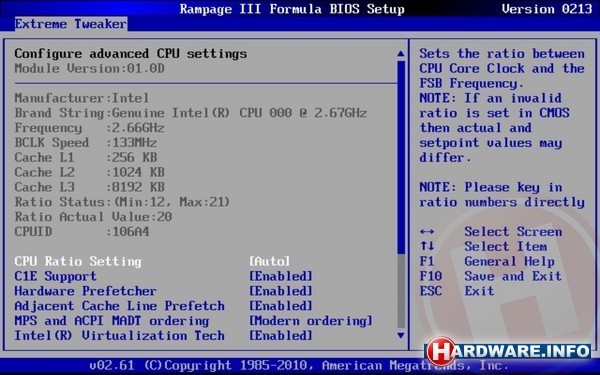600x375 pixels.
Task: Click the left-right arrows key icon
Action: [427, 232]
